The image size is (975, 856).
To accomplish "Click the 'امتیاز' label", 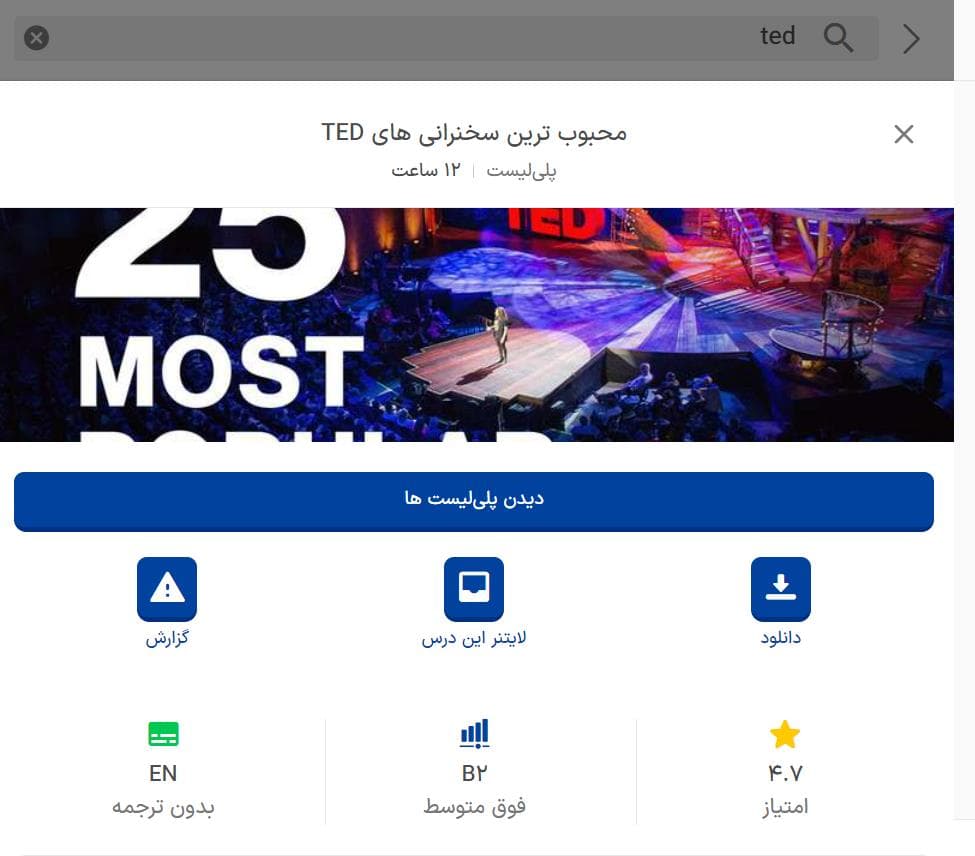I will [x=785, y=806].
